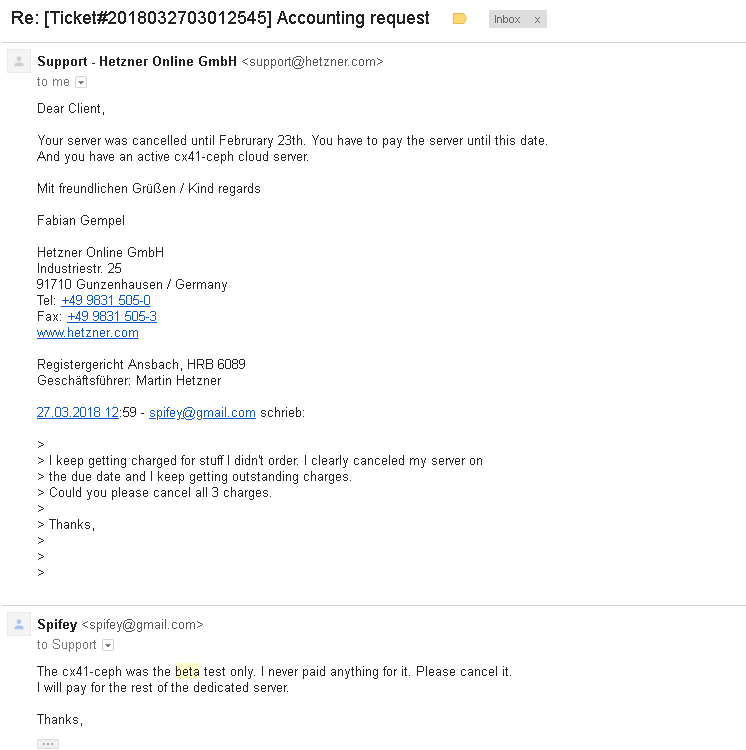Click the 'to Support' recipient text
746x750 pixels.
point(66,645)
